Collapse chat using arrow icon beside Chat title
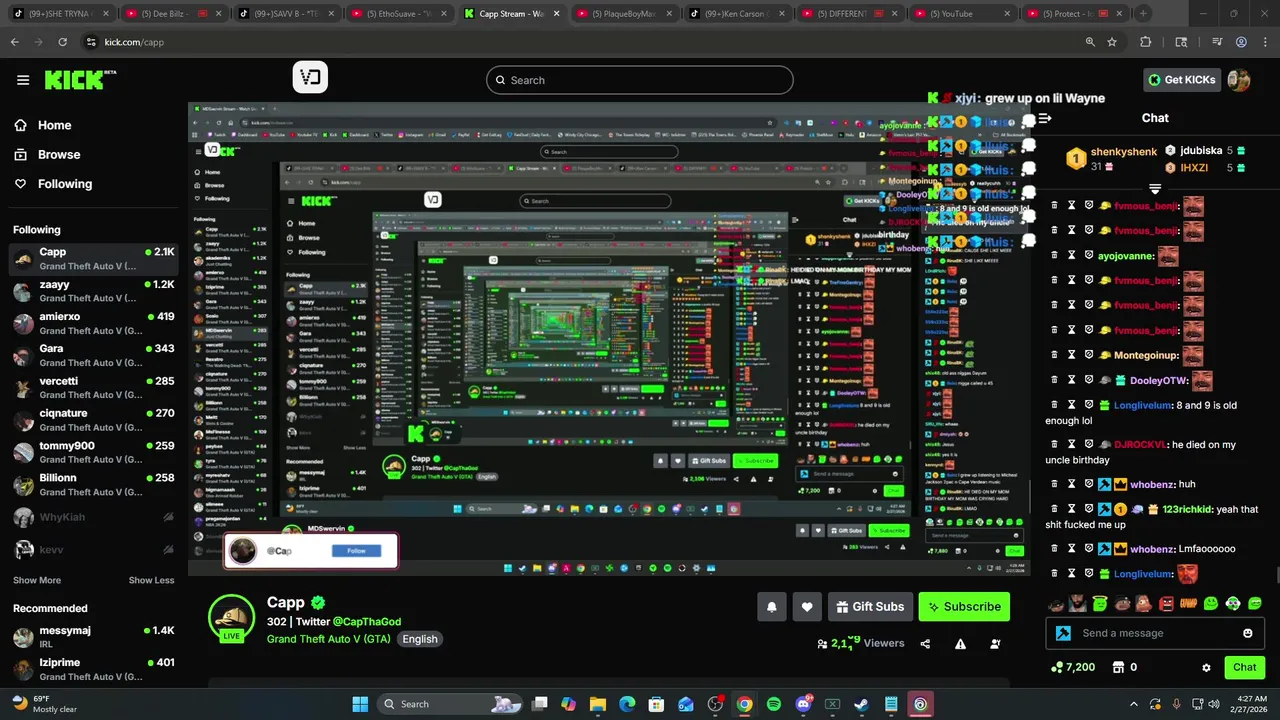The width and height of the screenshot is (1280, 720). (x=1045, y=118)
